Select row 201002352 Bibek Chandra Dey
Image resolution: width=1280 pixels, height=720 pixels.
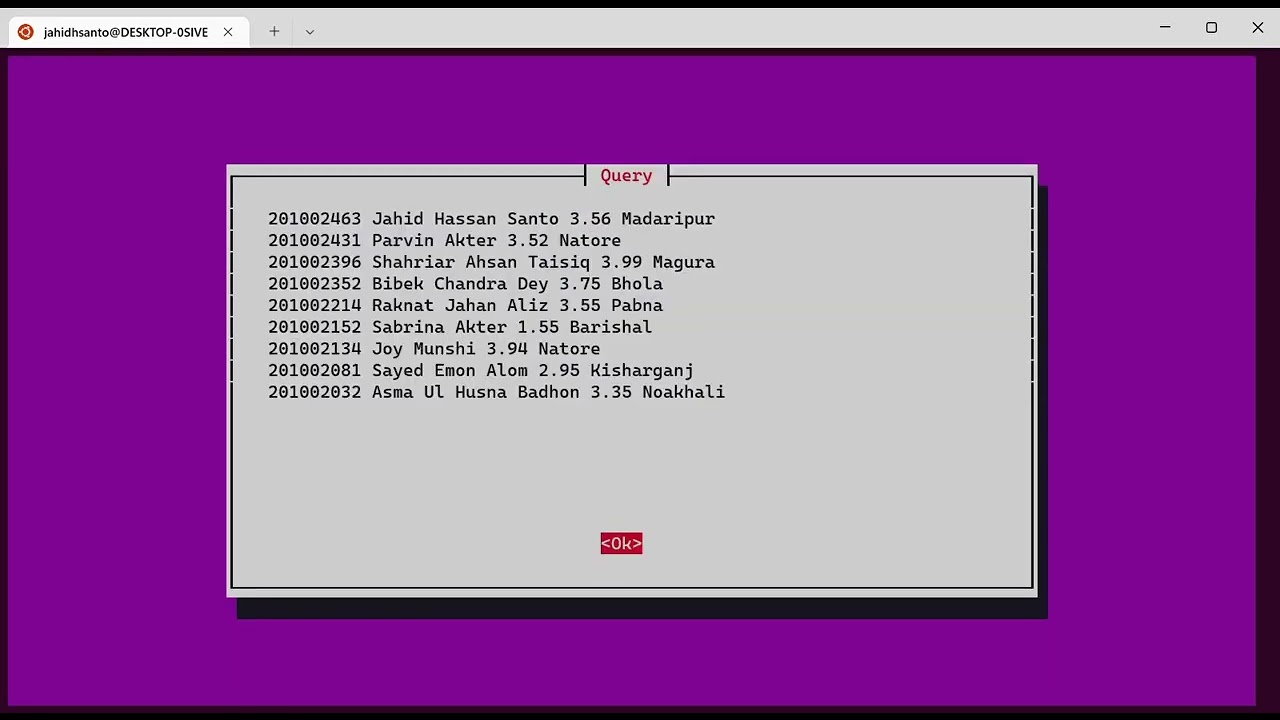point(465,284)
